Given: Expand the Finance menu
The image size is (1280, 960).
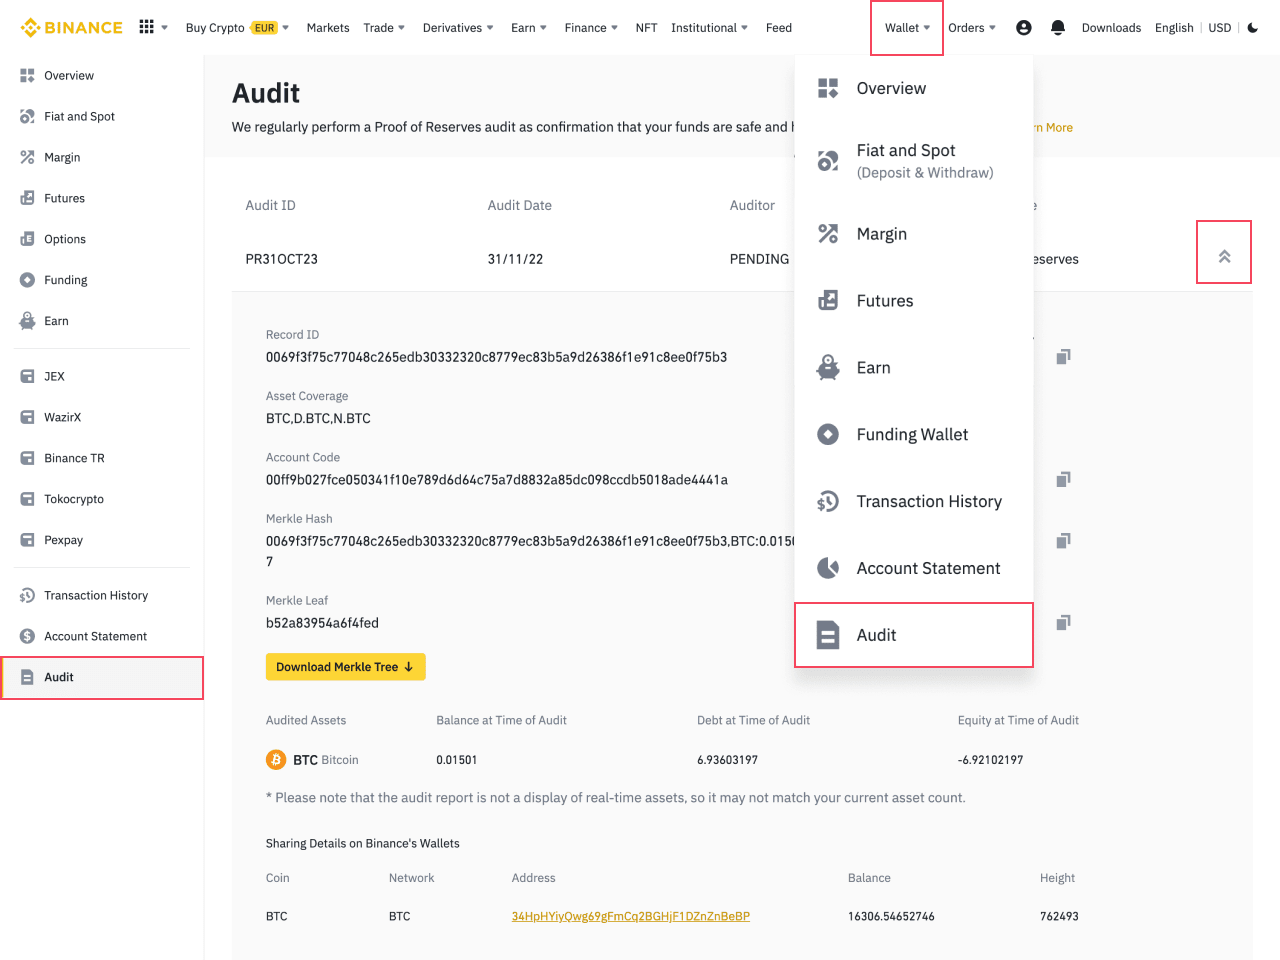Looking at the screenshot, I should click(591, 28).
